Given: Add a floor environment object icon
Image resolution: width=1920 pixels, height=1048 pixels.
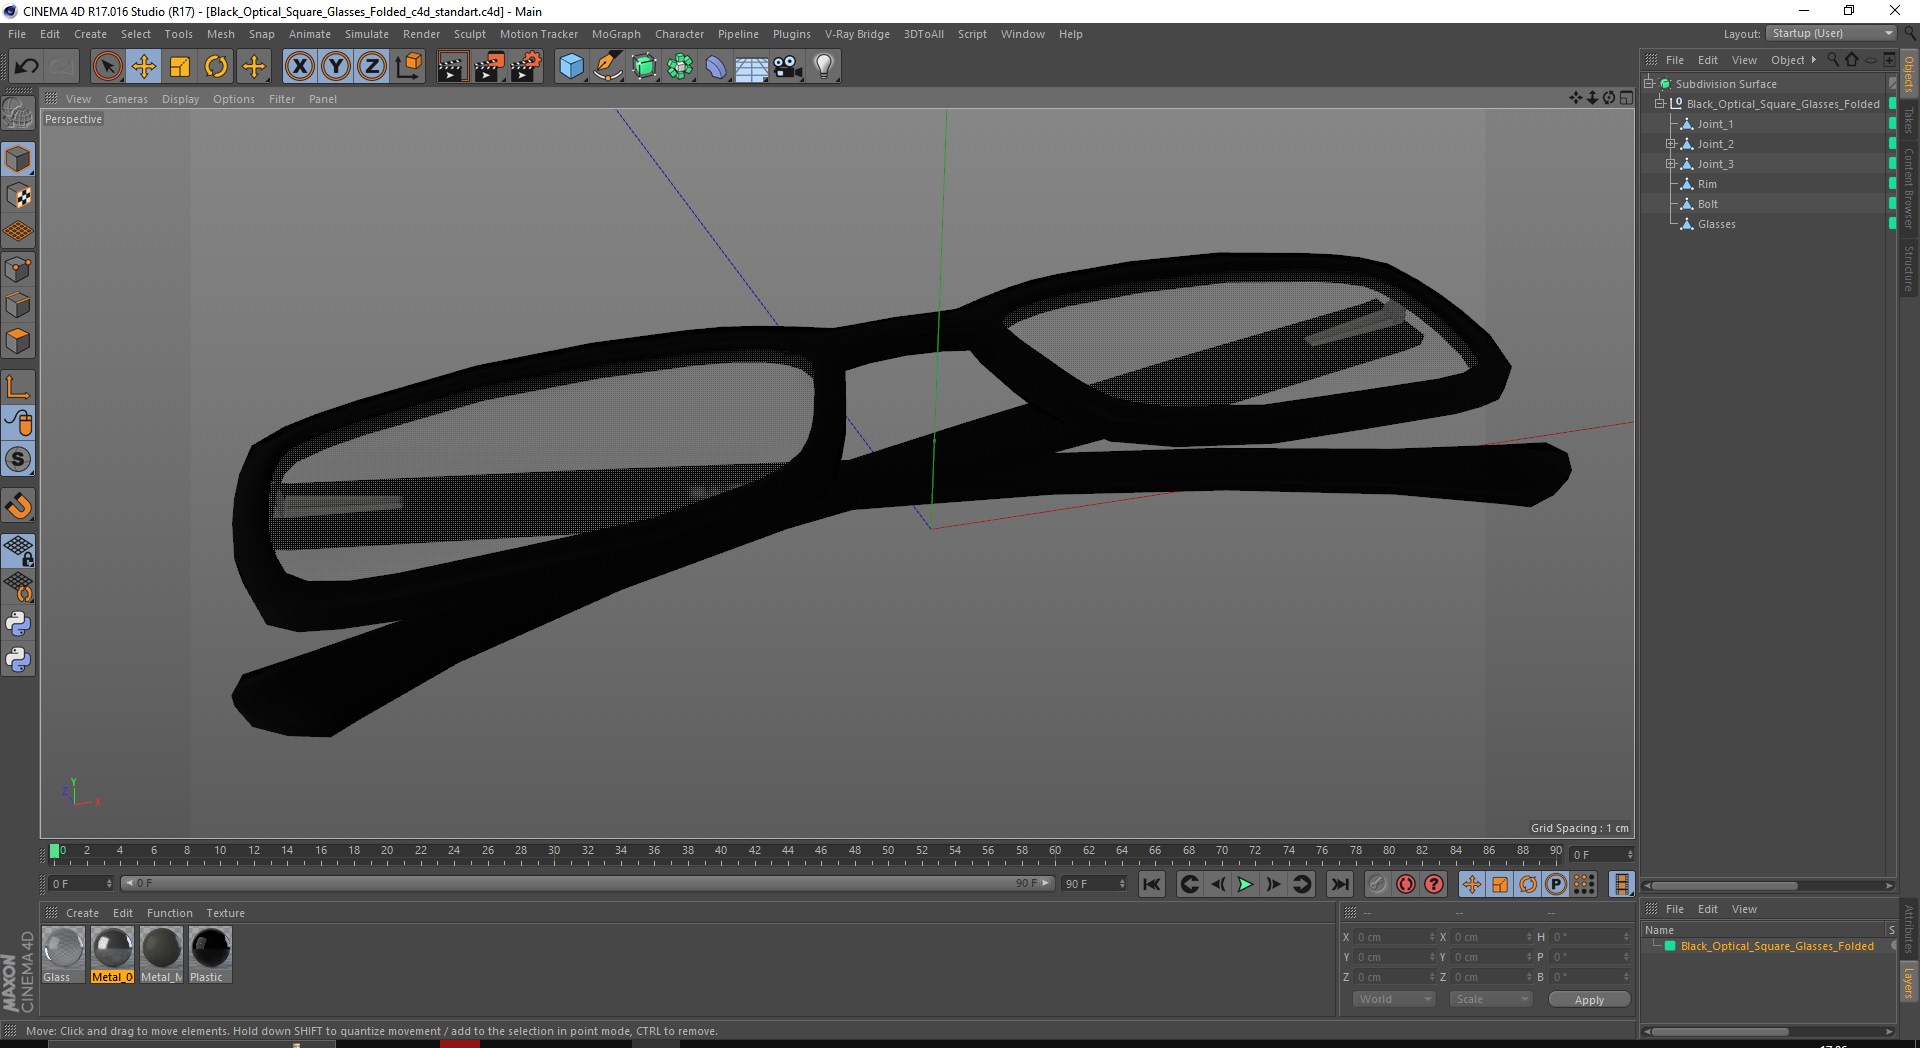Looking at the screenshot, I should pyautogui.click(x=751, y=67).
